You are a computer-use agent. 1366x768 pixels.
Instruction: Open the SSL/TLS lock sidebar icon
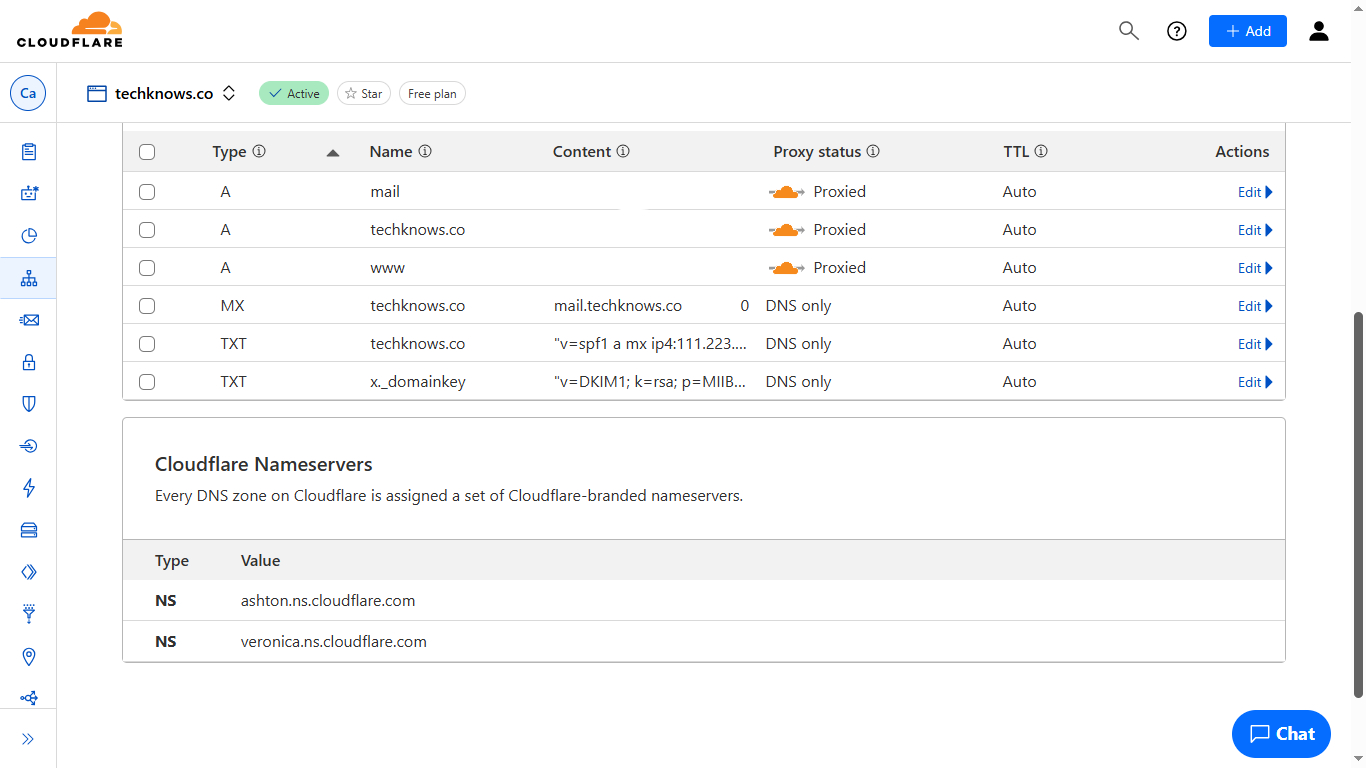[29, 362]
